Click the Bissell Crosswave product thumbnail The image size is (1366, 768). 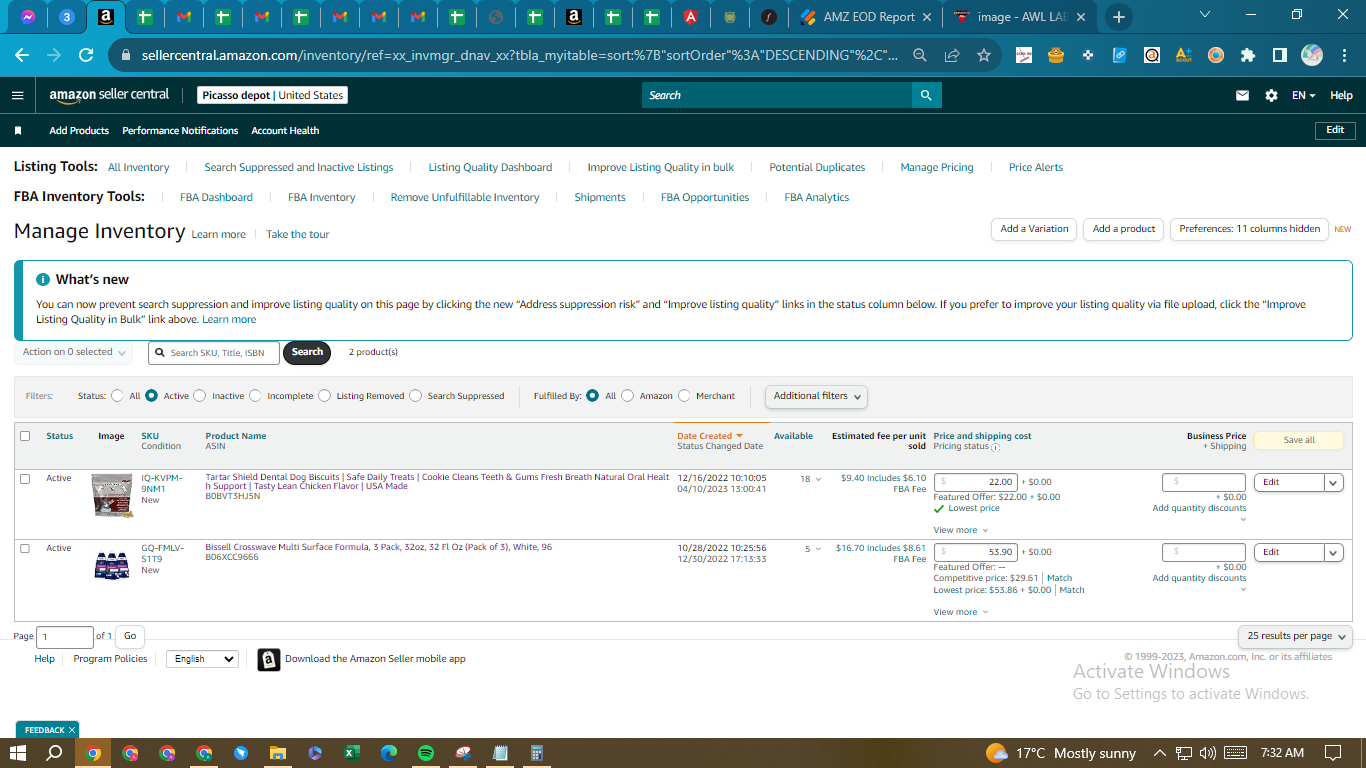pos(111,564)
